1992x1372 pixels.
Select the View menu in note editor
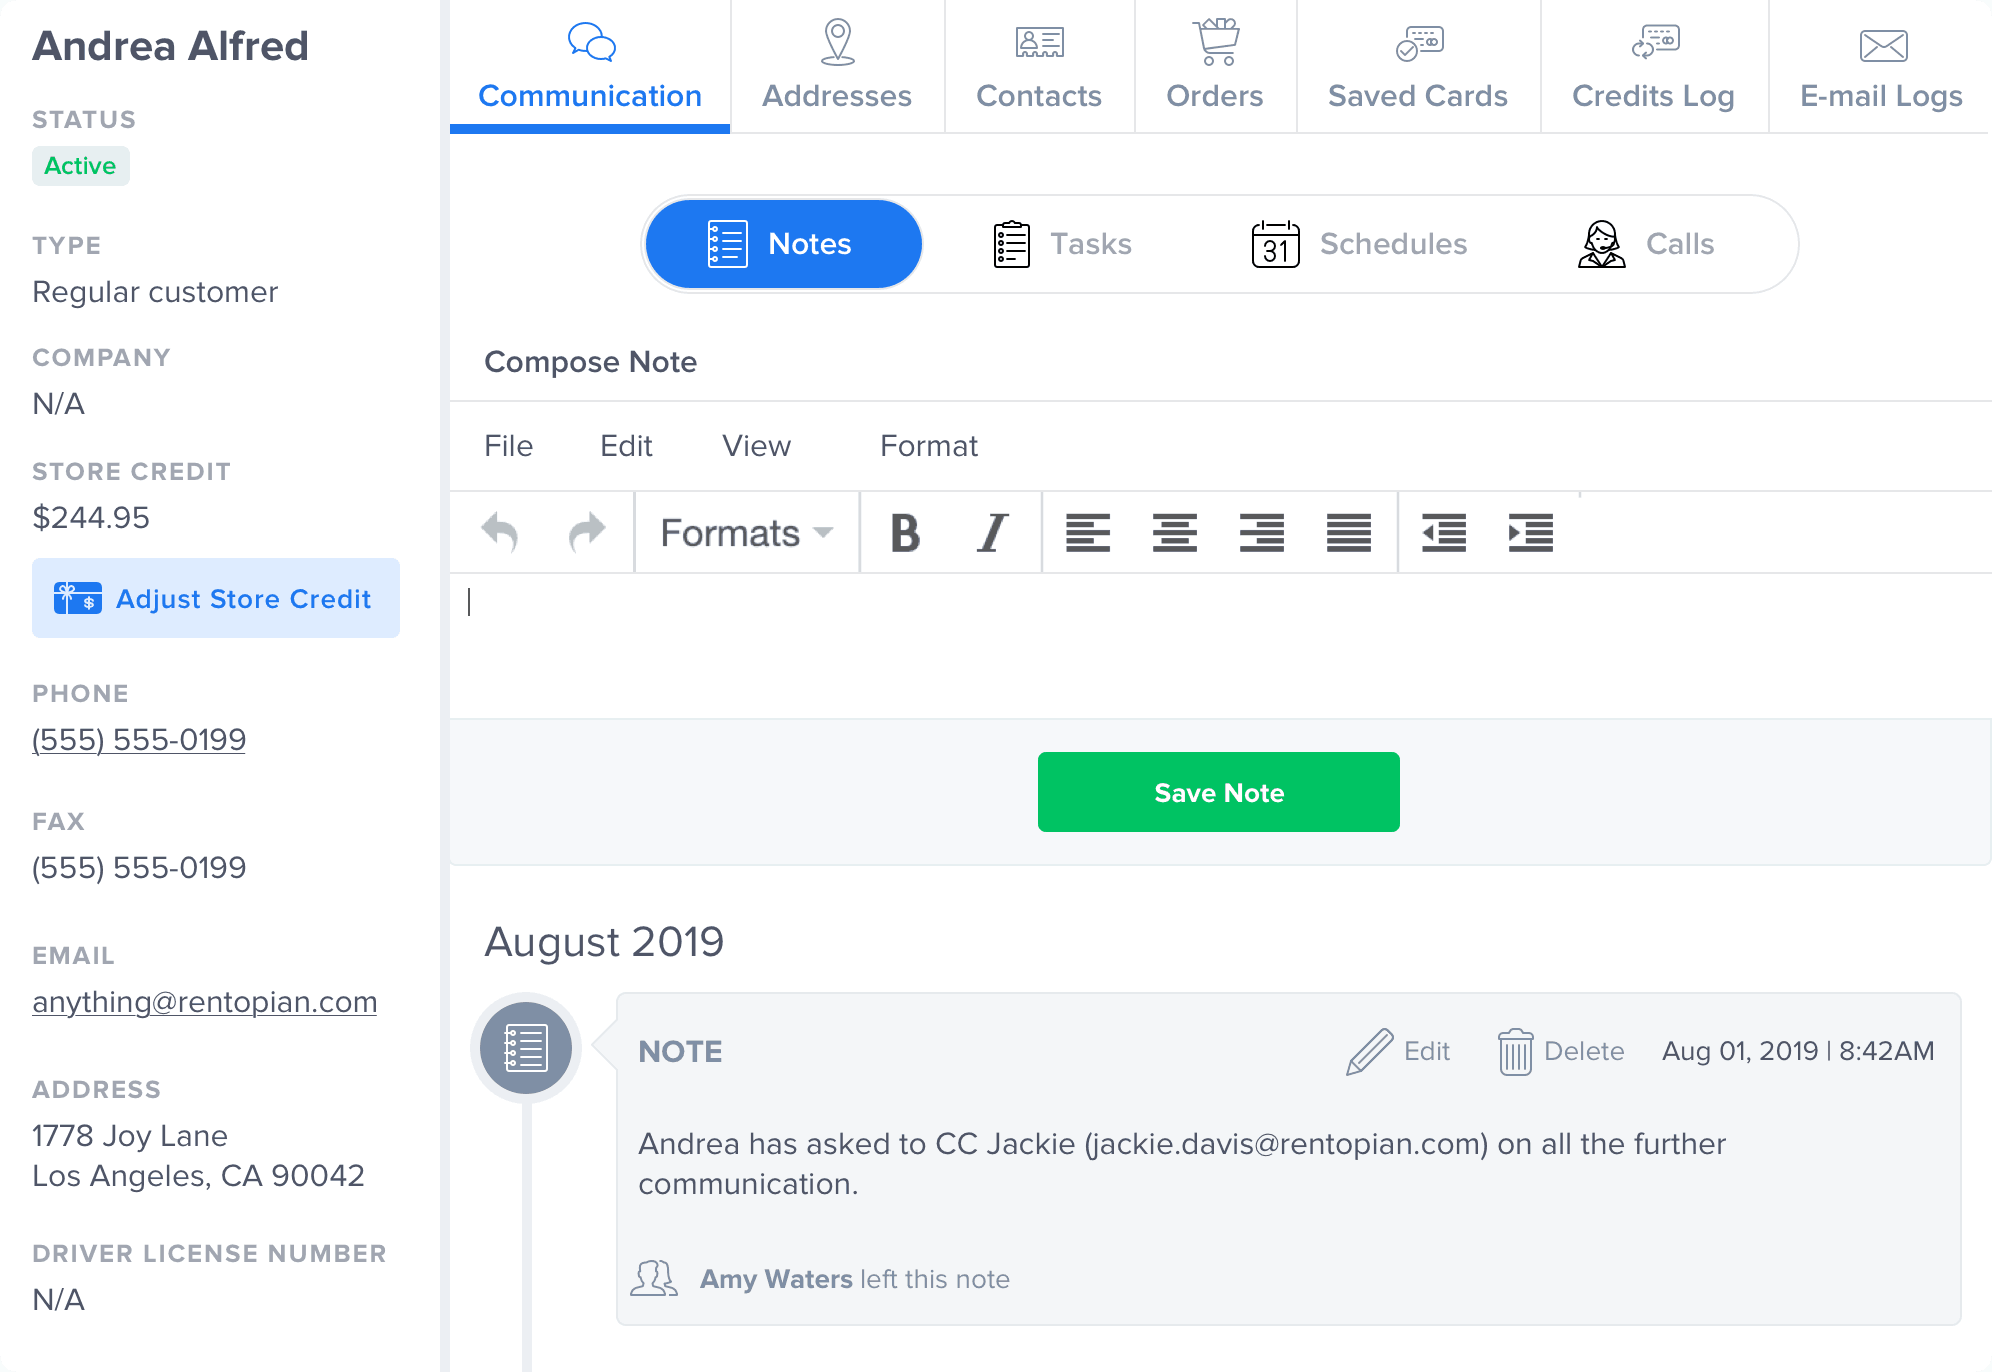pos(757,447)
